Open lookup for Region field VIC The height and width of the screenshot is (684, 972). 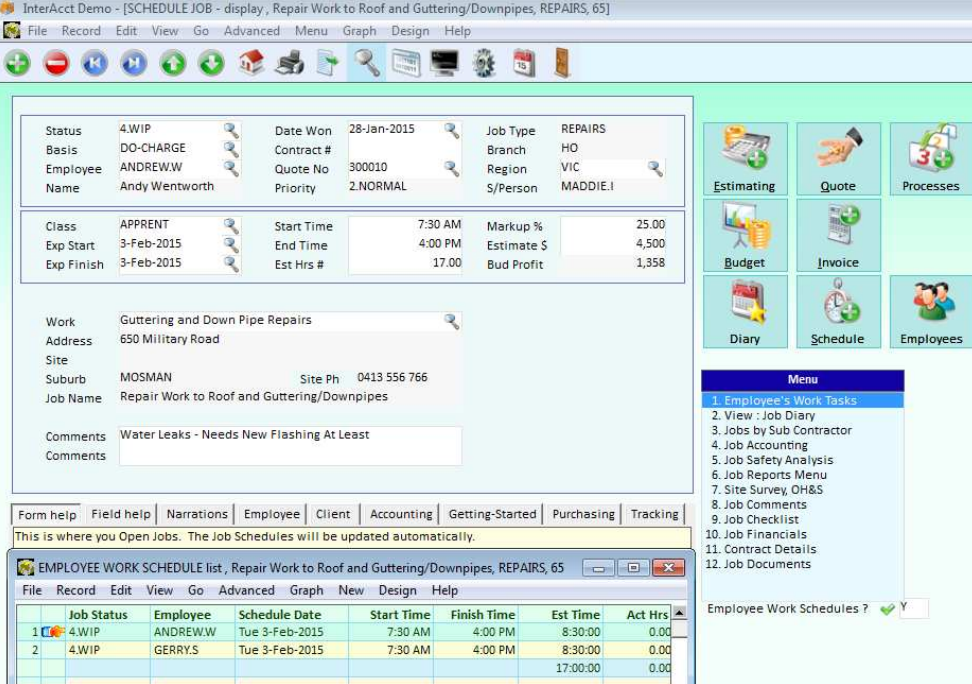(x=655, y=167)
